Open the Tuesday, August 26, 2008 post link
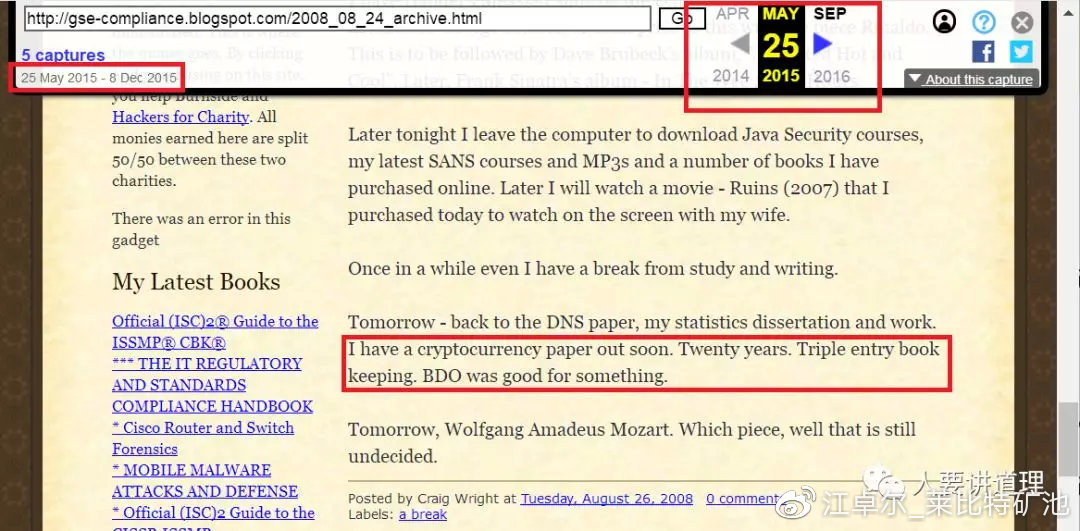 pyautogui.click(x=607, y=499)
